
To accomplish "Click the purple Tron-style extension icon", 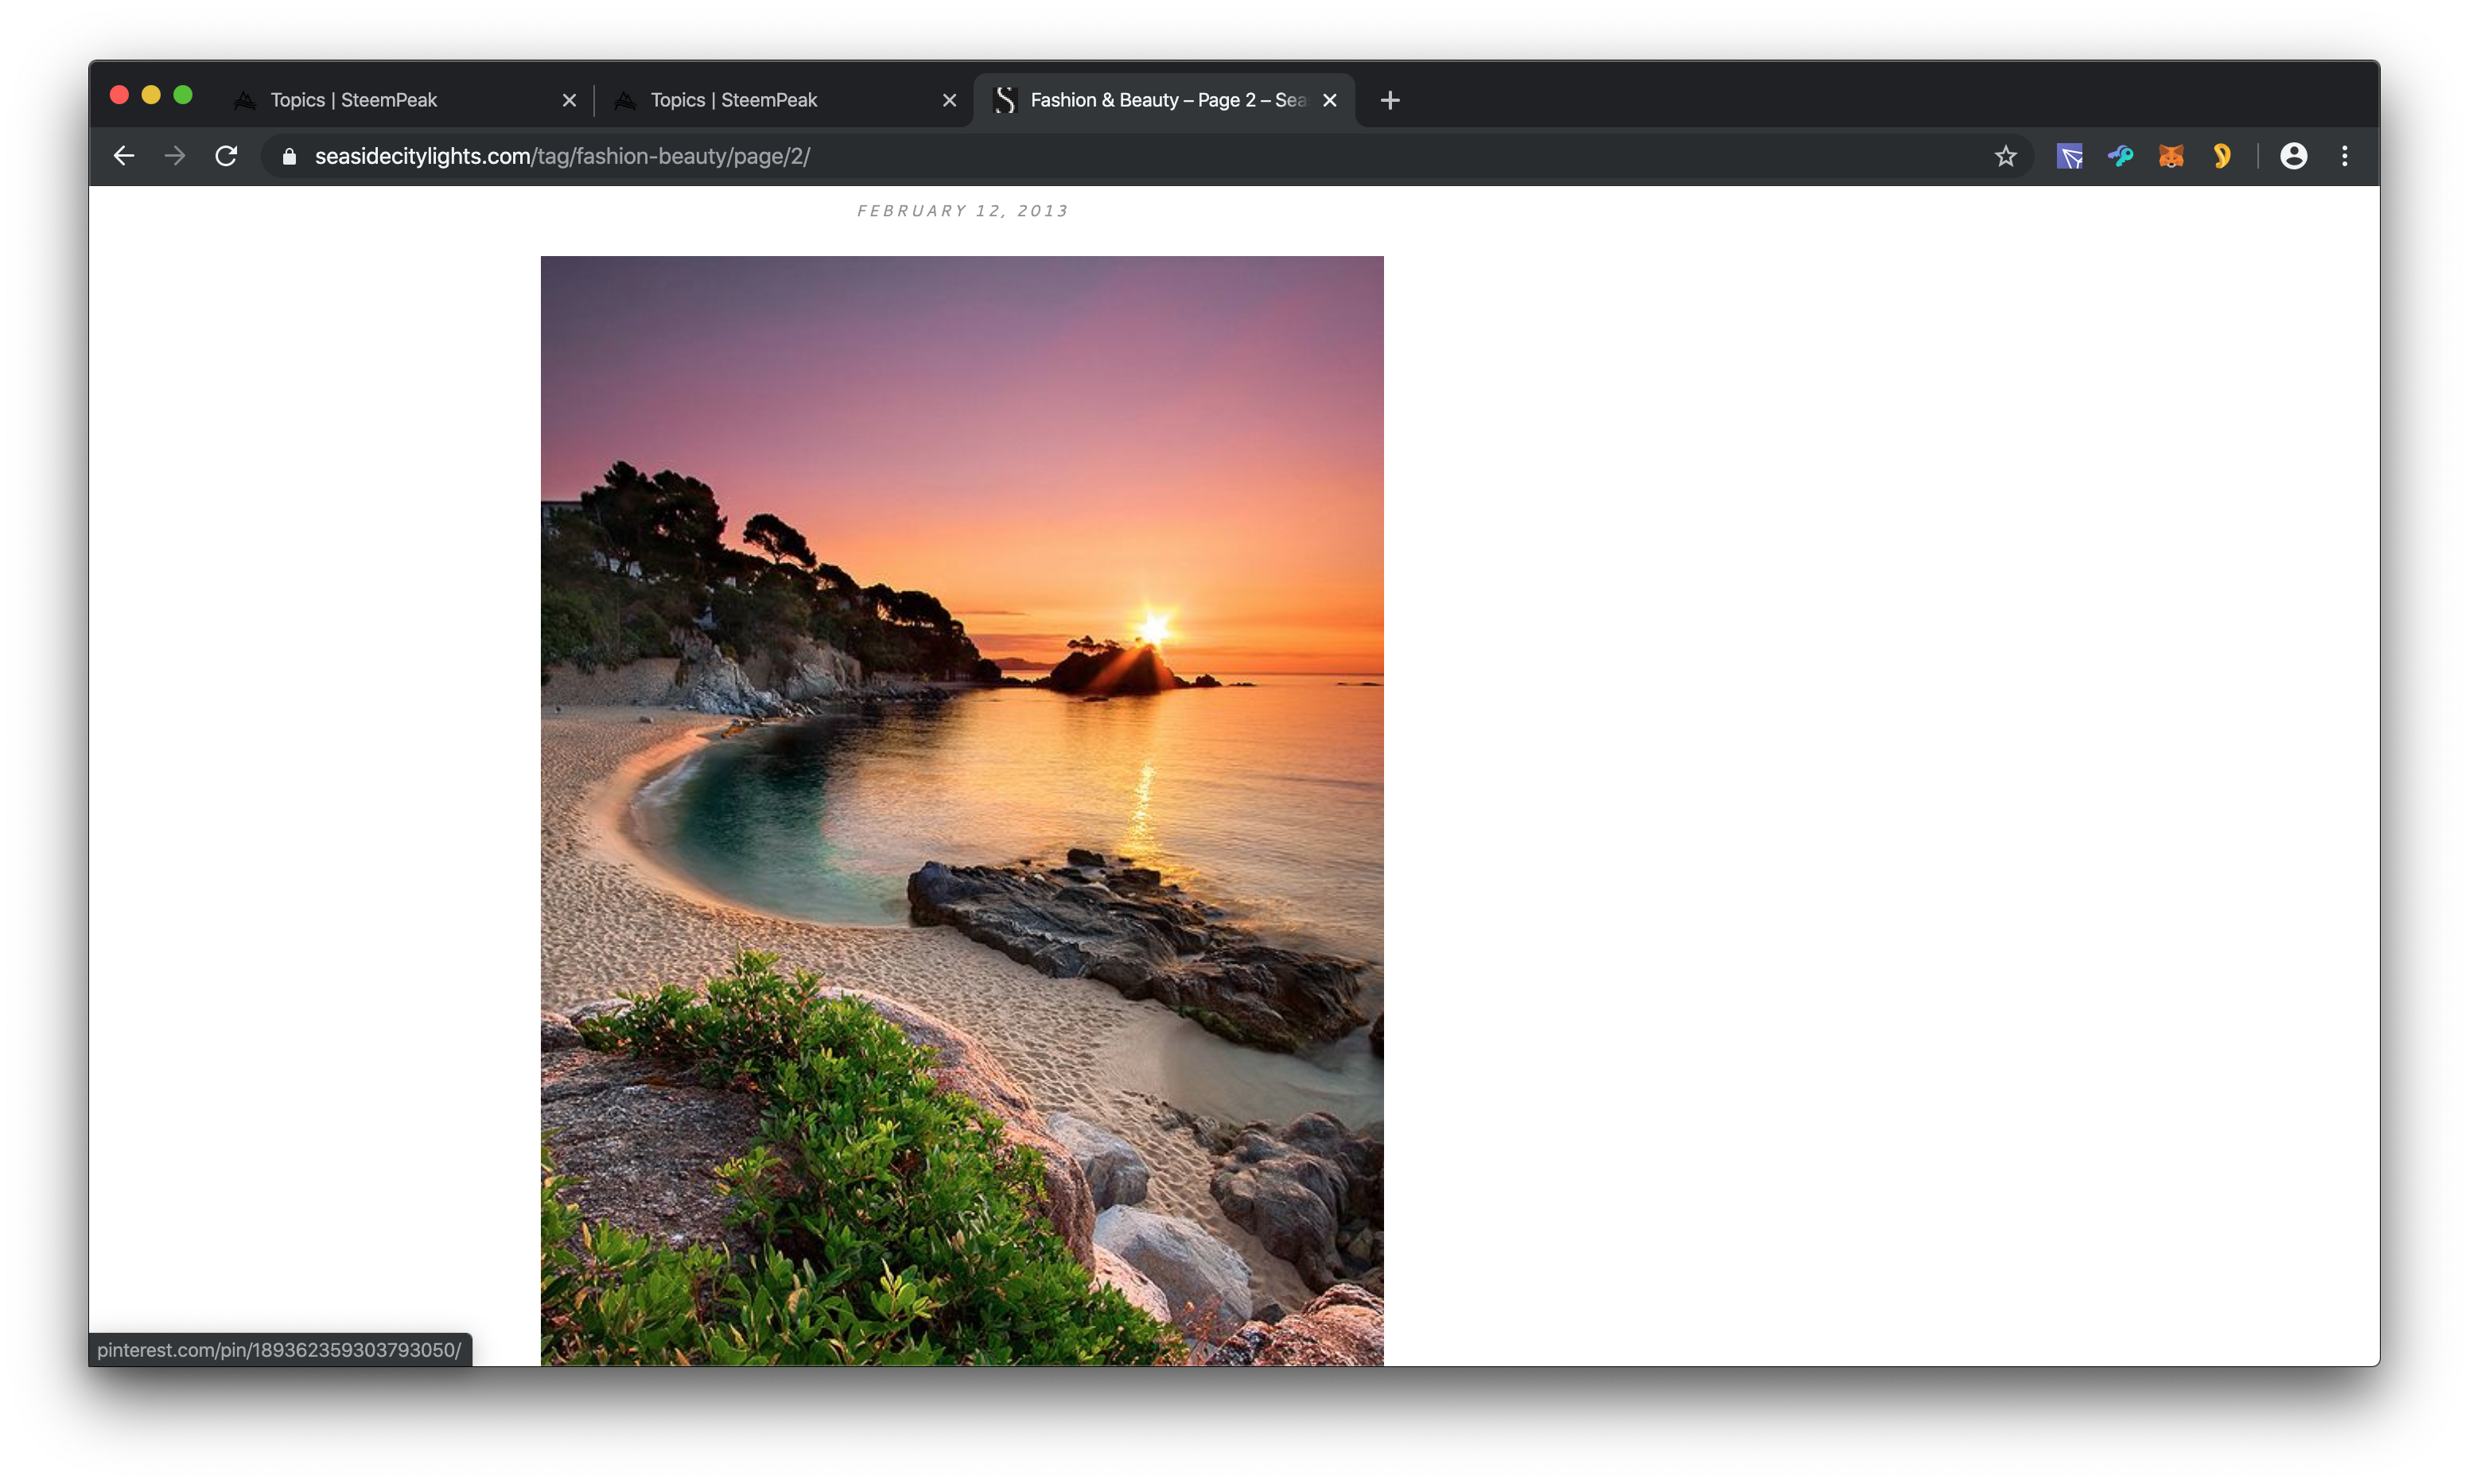I will [x=2069, y=156].
